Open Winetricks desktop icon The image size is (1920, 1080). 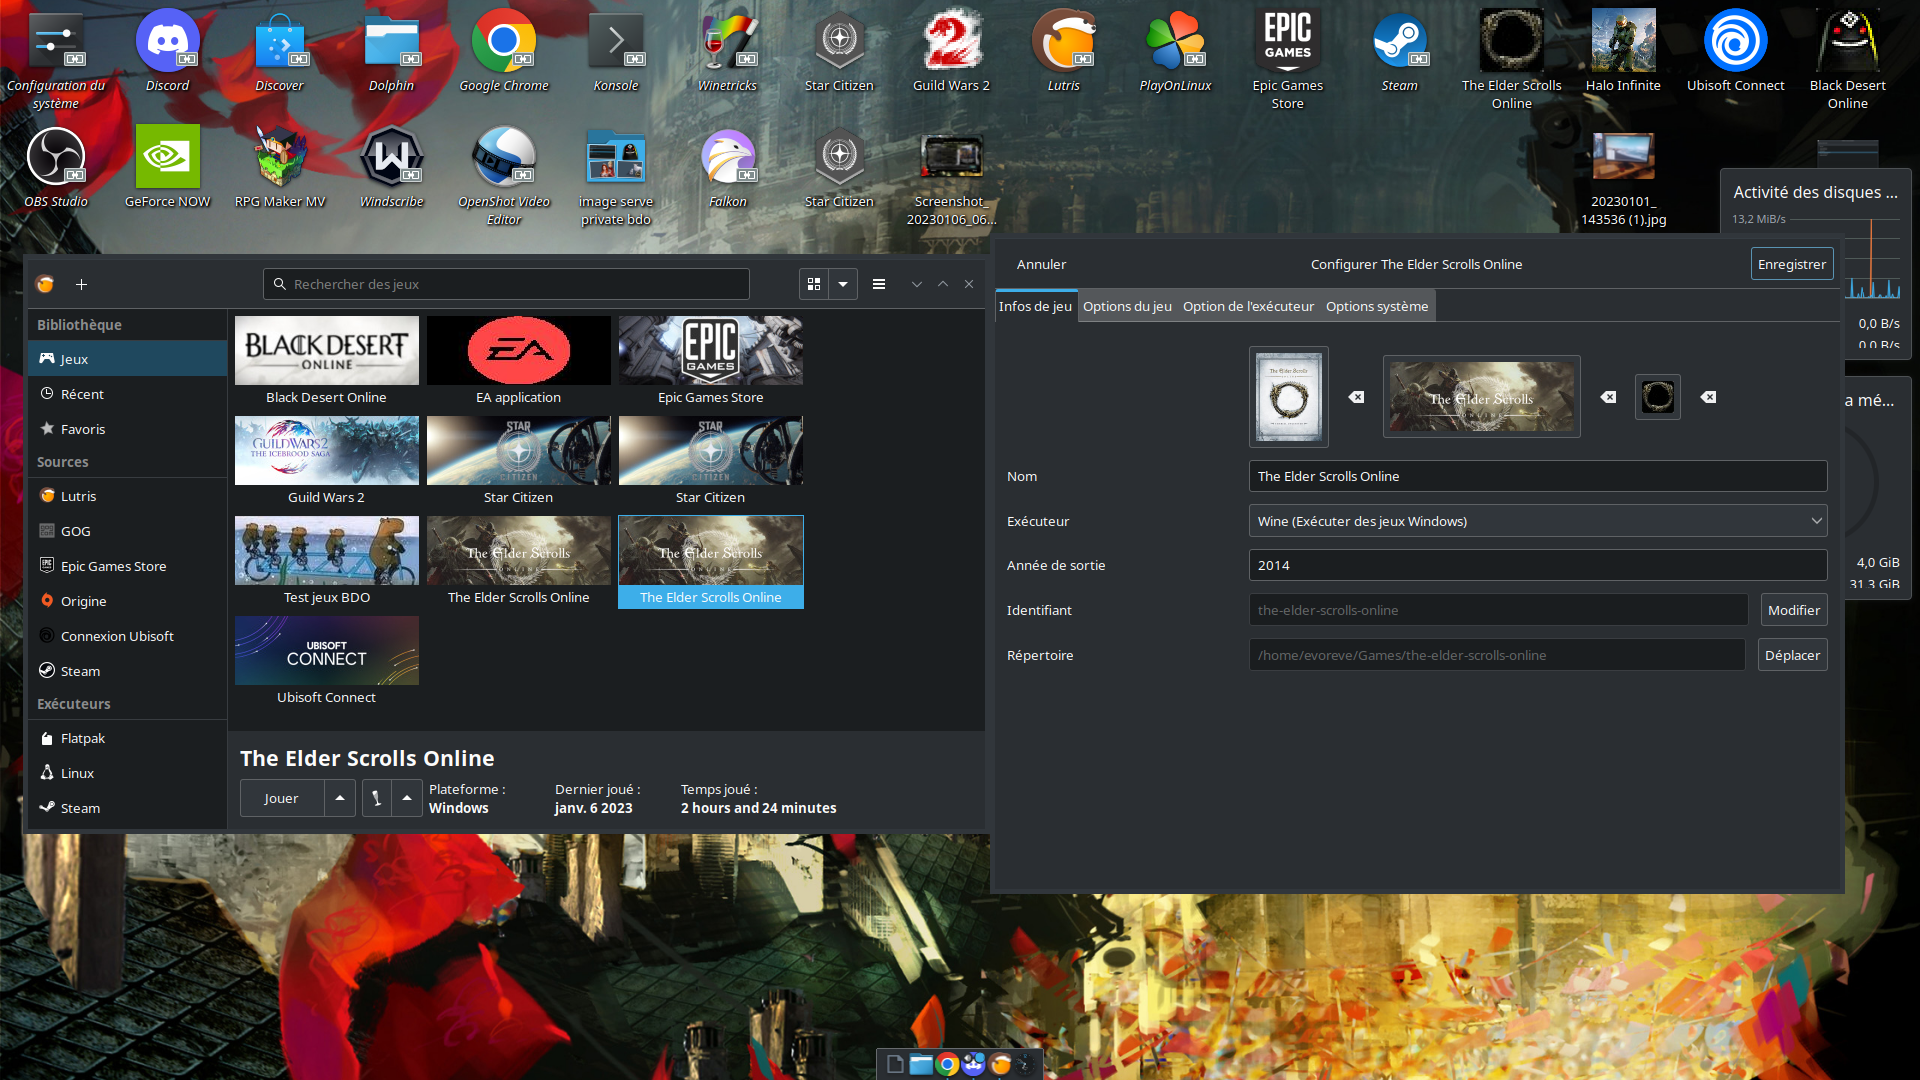pyautogui.click(x=727, y=50)
